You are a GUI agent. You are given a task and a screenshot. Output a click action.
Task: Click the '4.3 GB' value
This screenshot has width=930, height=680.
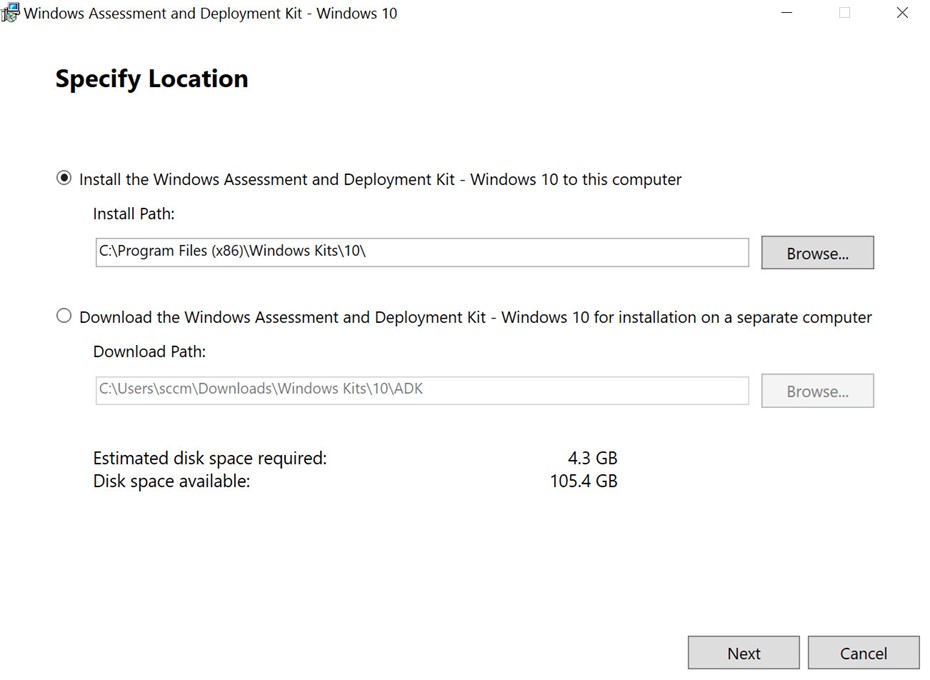coord(593,458)
